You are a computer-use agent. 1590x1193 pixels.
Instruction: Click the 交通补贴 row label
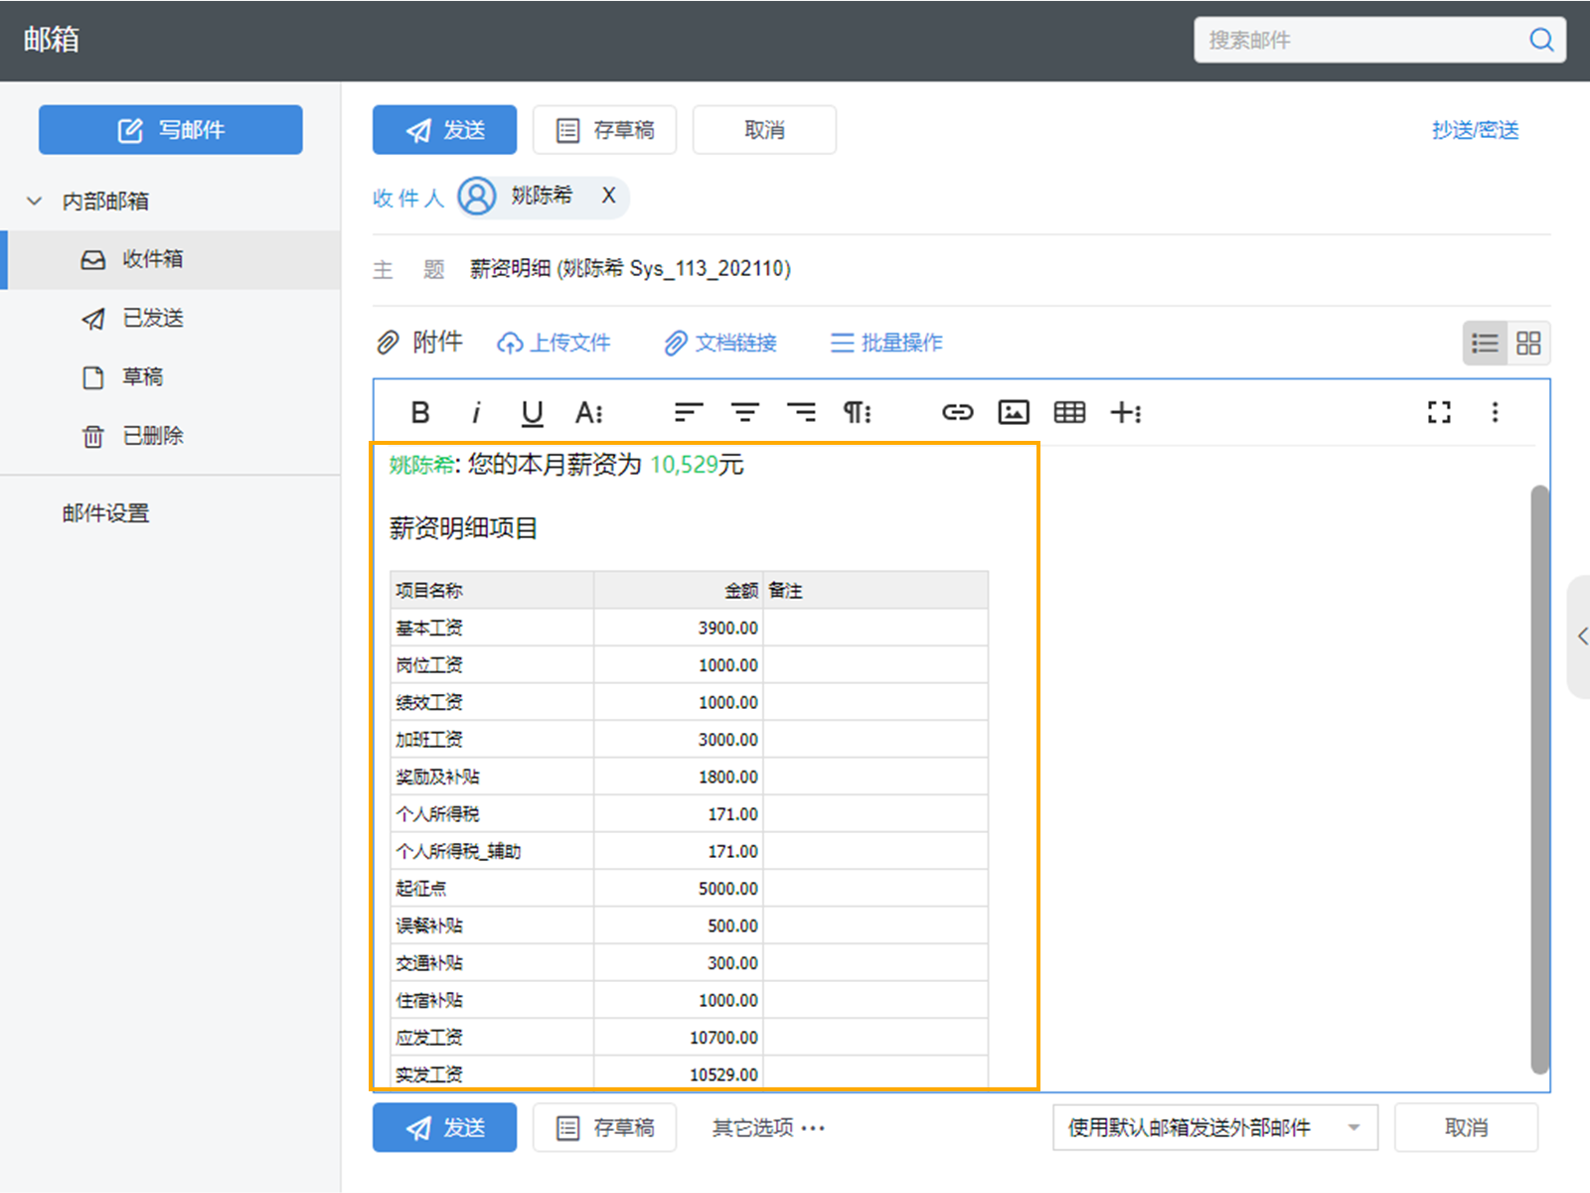pyautogui.click(x=429, y=963)
